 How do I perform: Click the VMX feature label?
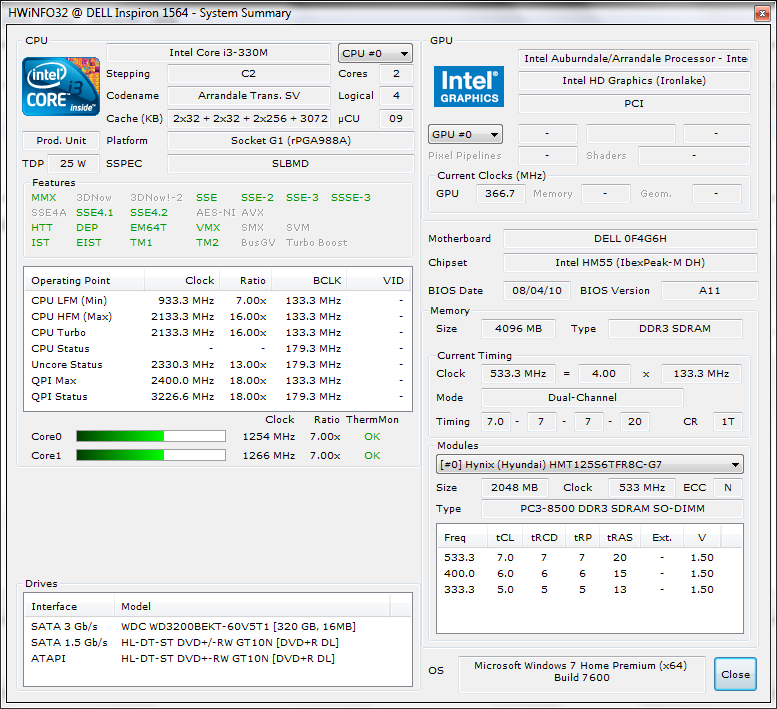click(x=208, y=227)
